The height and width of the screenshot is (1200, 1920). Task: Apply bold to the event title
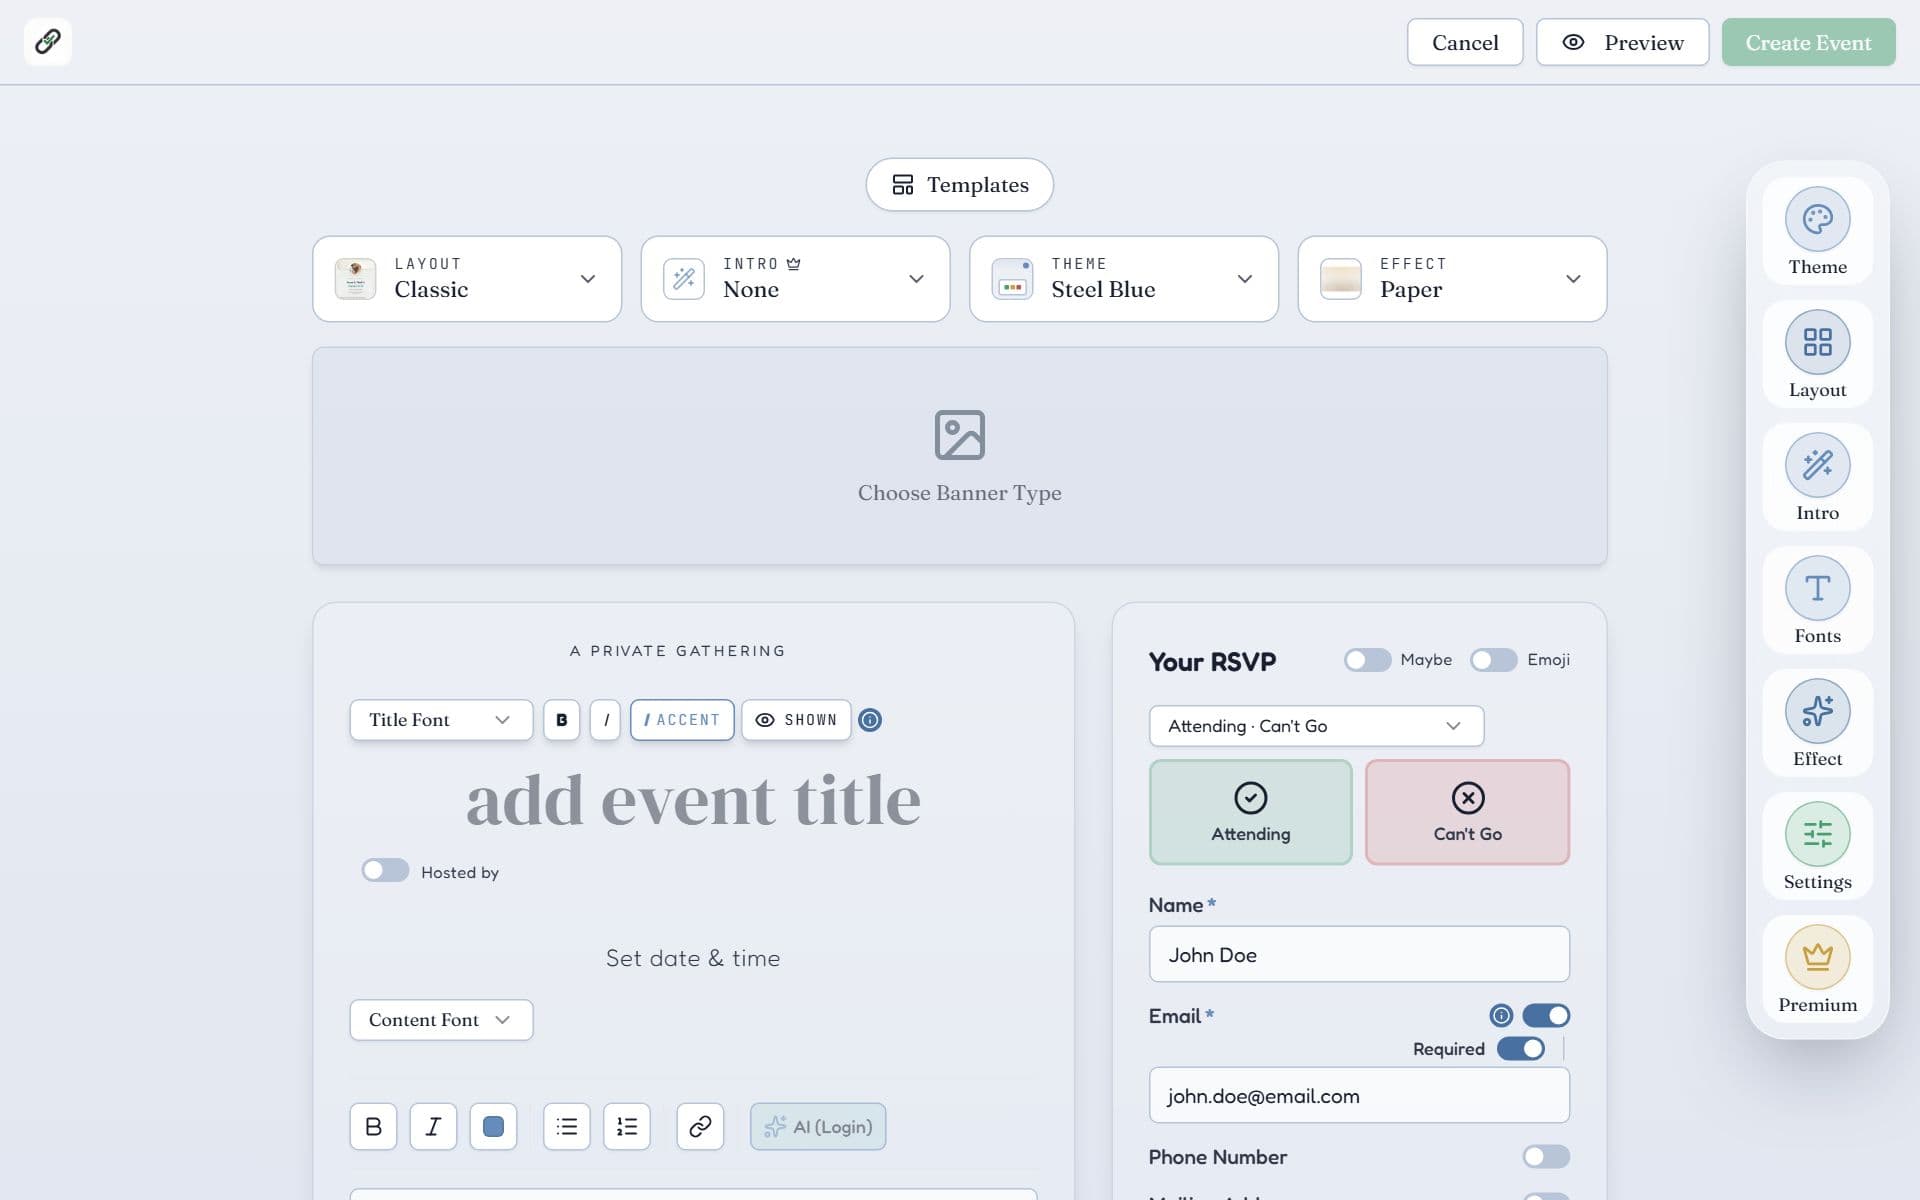tap(561, 720)
